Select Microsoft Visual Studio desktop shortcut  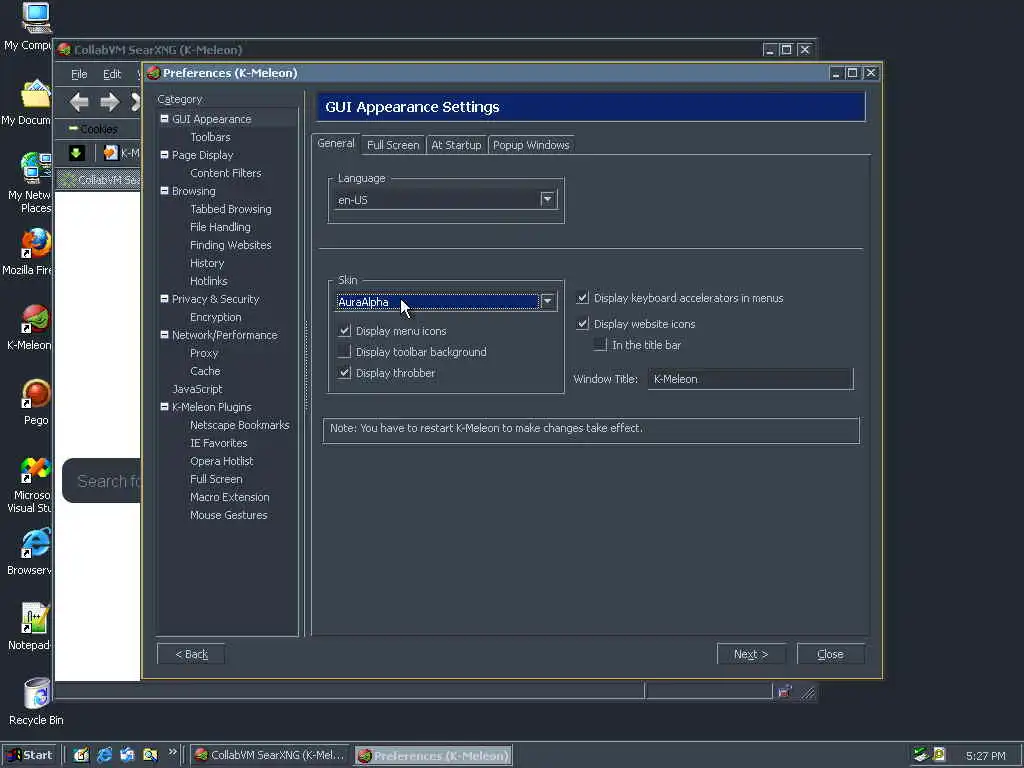[x=35, y=469]
